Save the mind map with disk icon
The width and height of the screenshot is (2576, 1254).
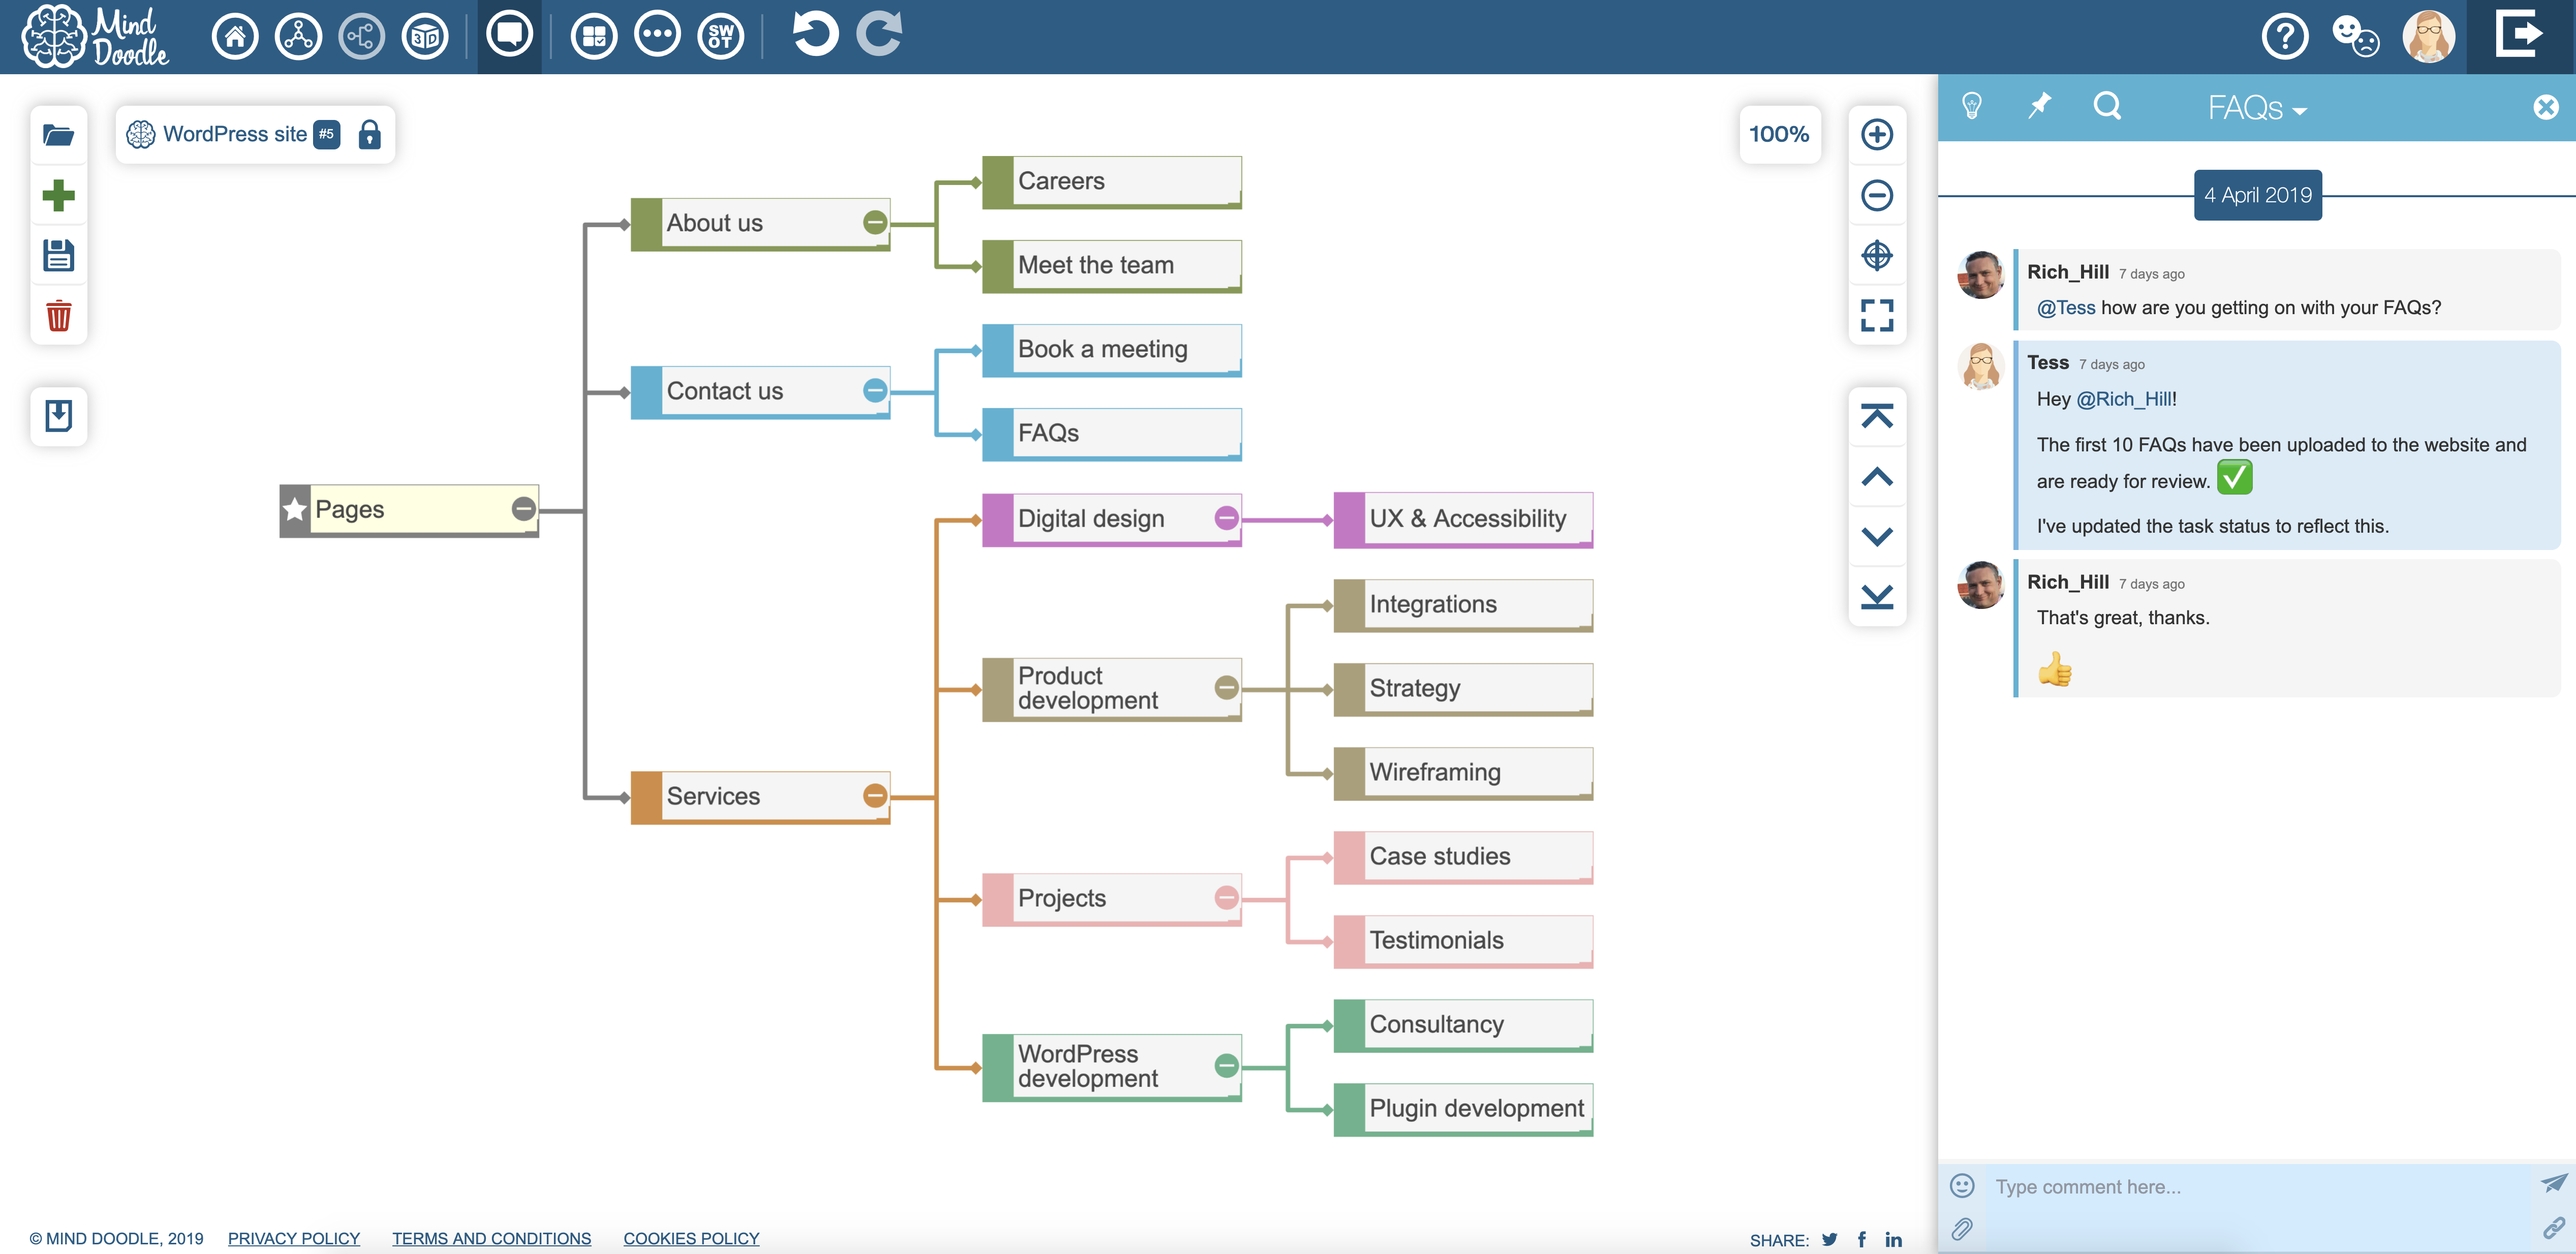58,256
